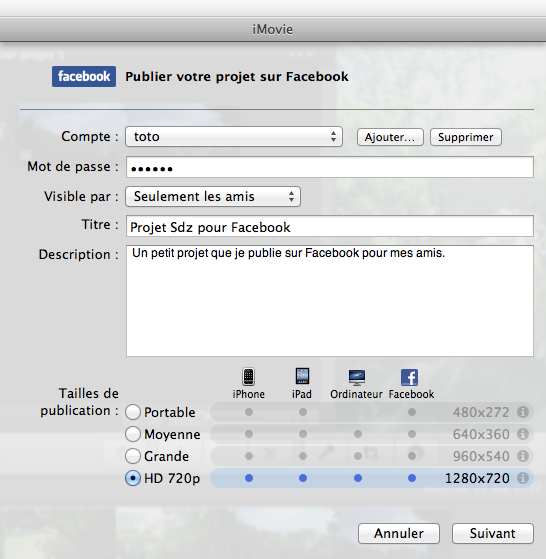Click the Tailles de publication label
The image size is (546, 559).
pos(79,402)
